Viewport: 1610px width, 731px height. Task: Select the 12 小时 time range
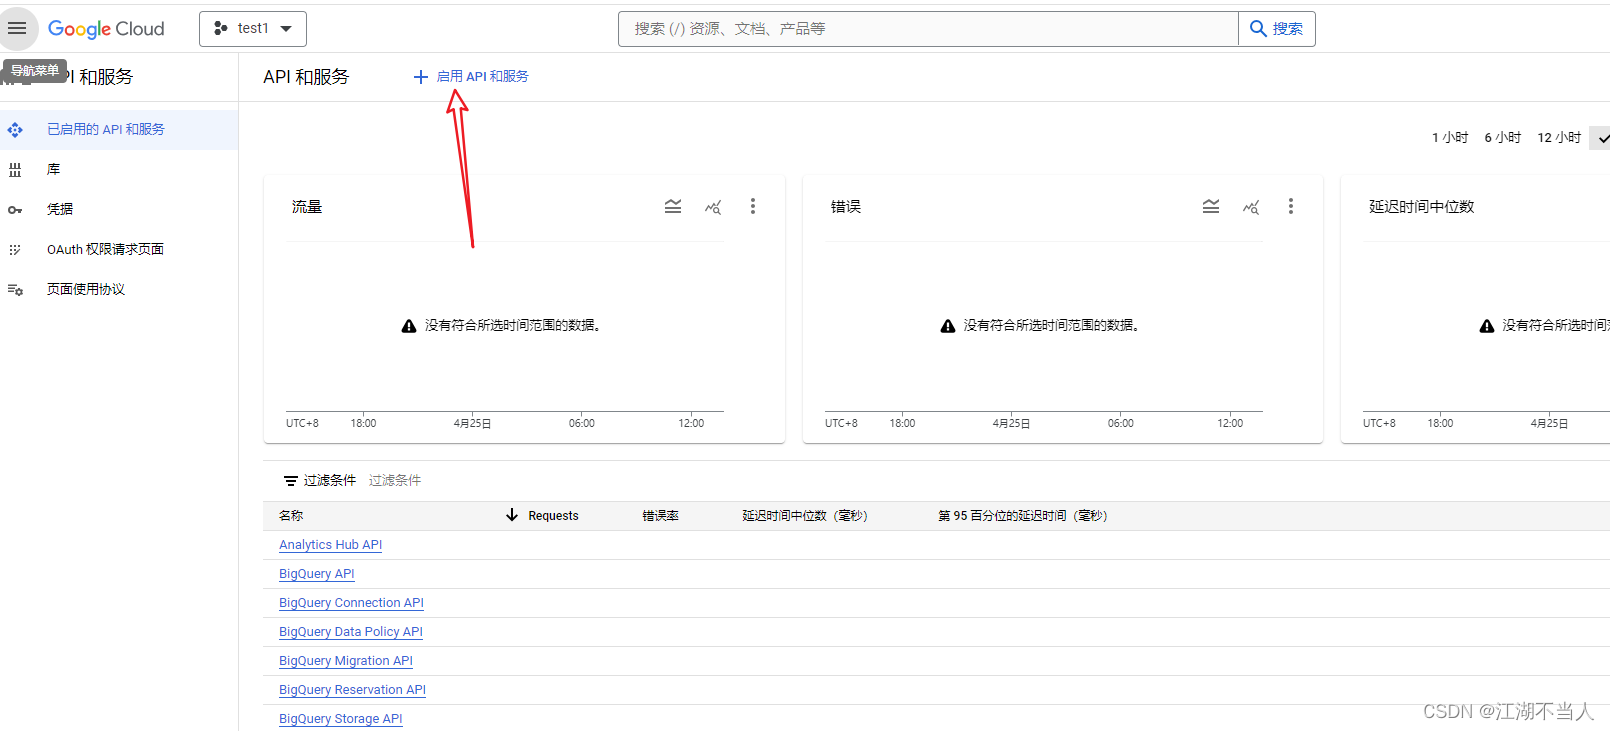(x=1559, y=138)
